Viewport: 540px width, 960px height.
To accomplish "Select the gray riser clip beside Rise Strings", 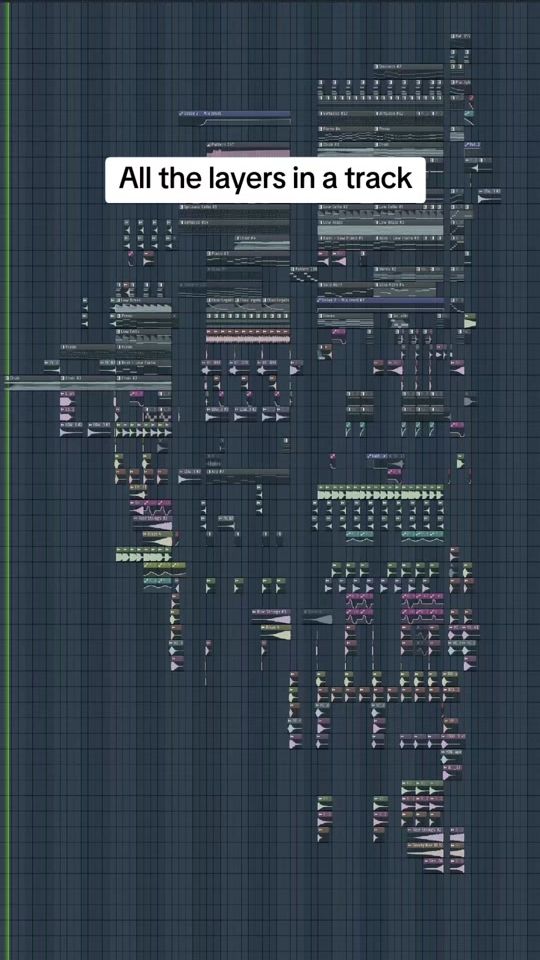I will pyautogui.click(x=317, y=618).
